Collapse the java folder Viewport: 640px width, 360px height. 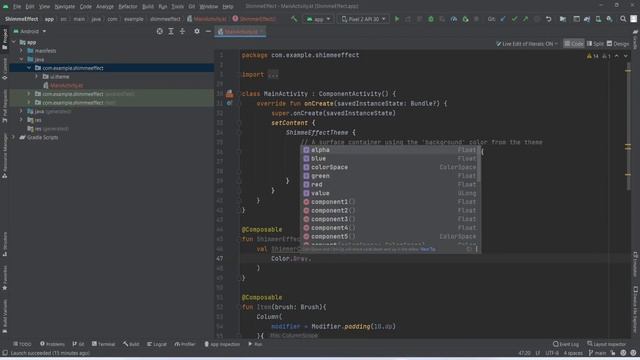(21, 60)
